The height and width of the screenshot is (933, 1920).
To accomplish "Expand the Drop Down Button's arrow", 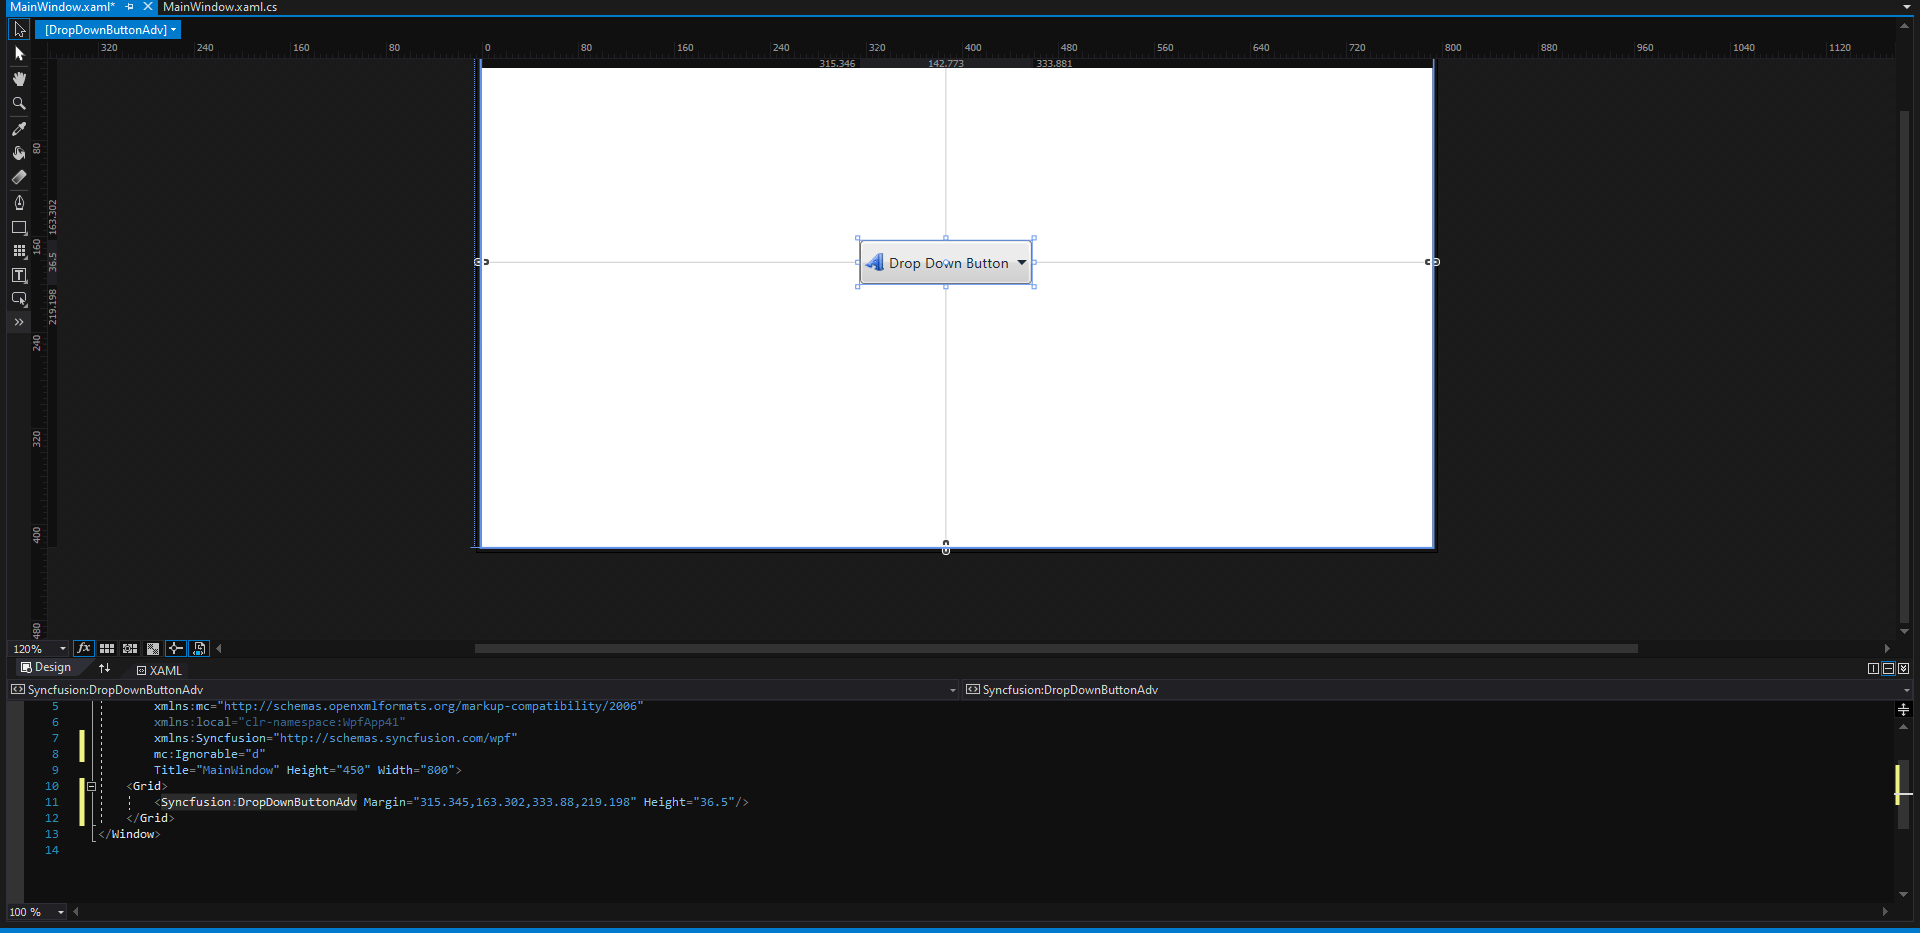I will point(1021,262).
